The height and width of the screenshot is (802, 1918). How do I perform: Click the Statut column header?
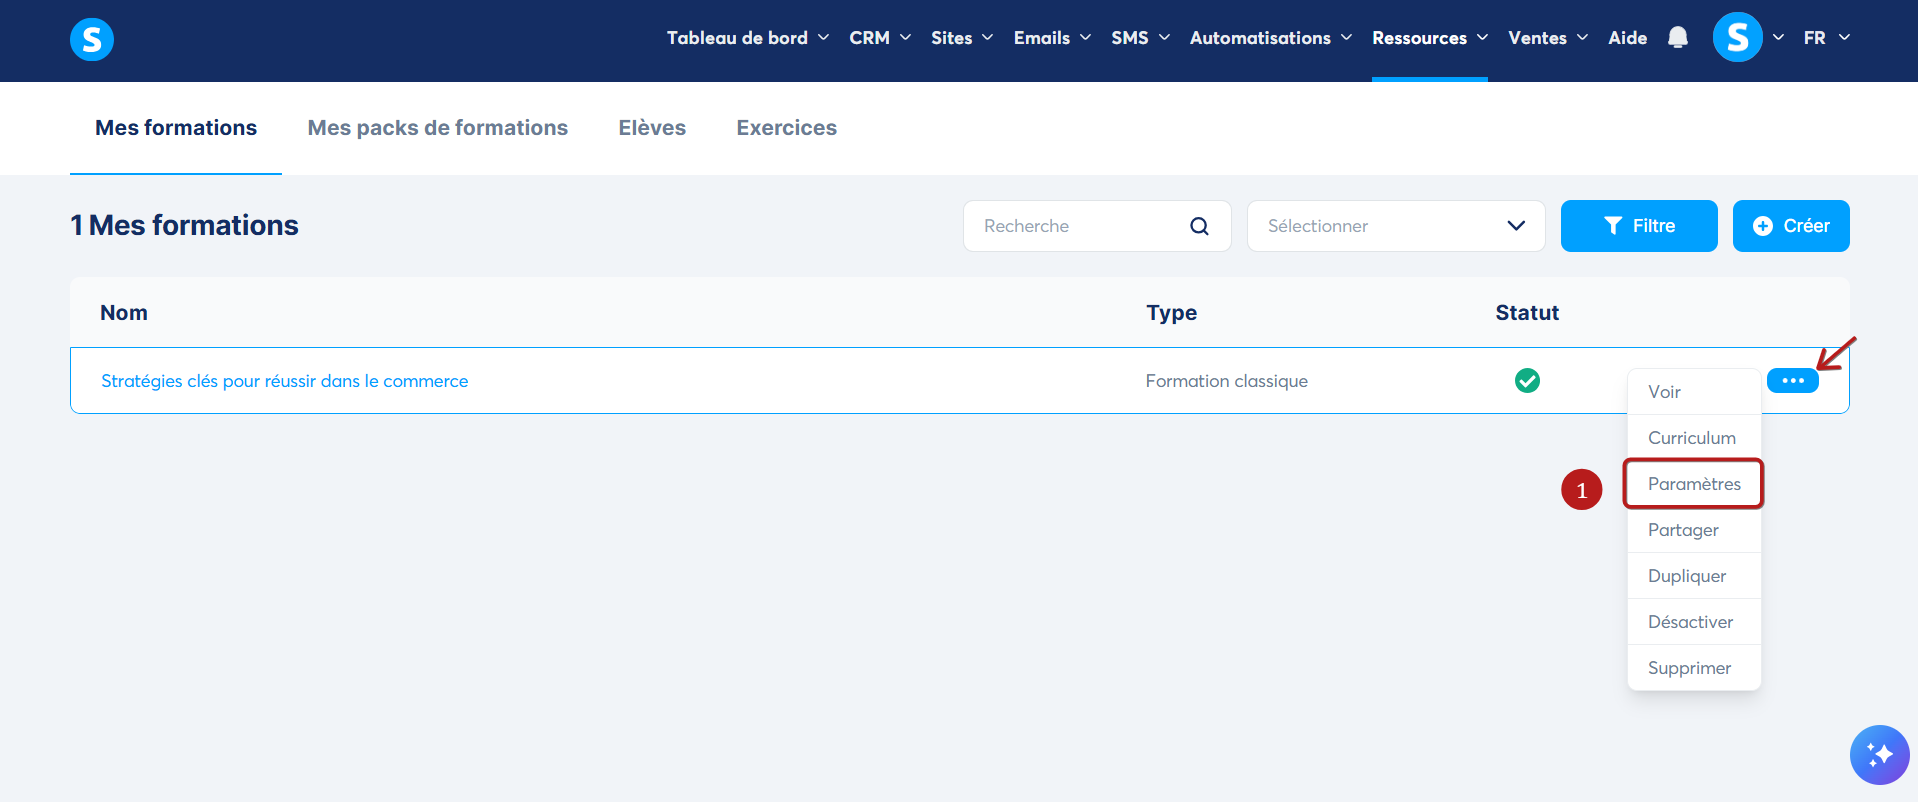[x=1527, y=313]
